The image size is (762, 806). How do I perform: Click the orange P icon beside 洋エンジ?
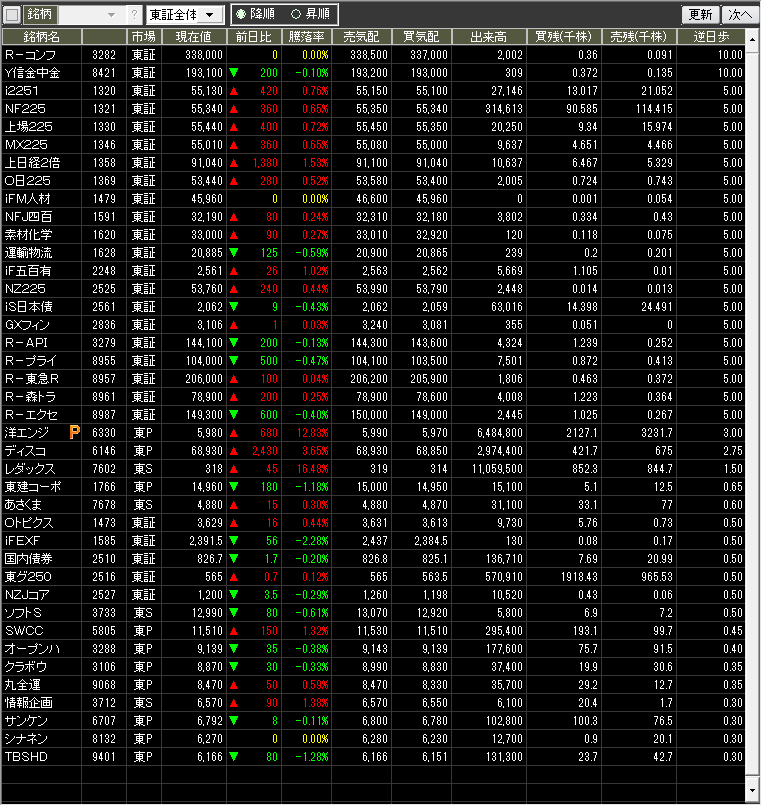click(74, 432)
